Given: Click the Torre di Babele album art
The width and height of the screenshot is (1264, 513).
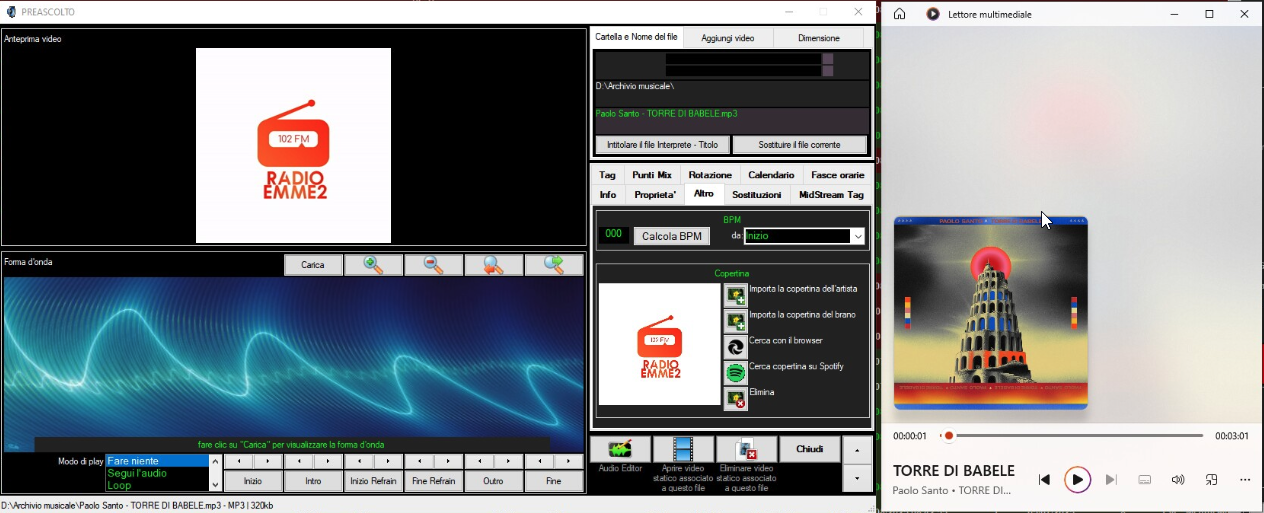Looking at the screenshot, I should tap(990, 312).
